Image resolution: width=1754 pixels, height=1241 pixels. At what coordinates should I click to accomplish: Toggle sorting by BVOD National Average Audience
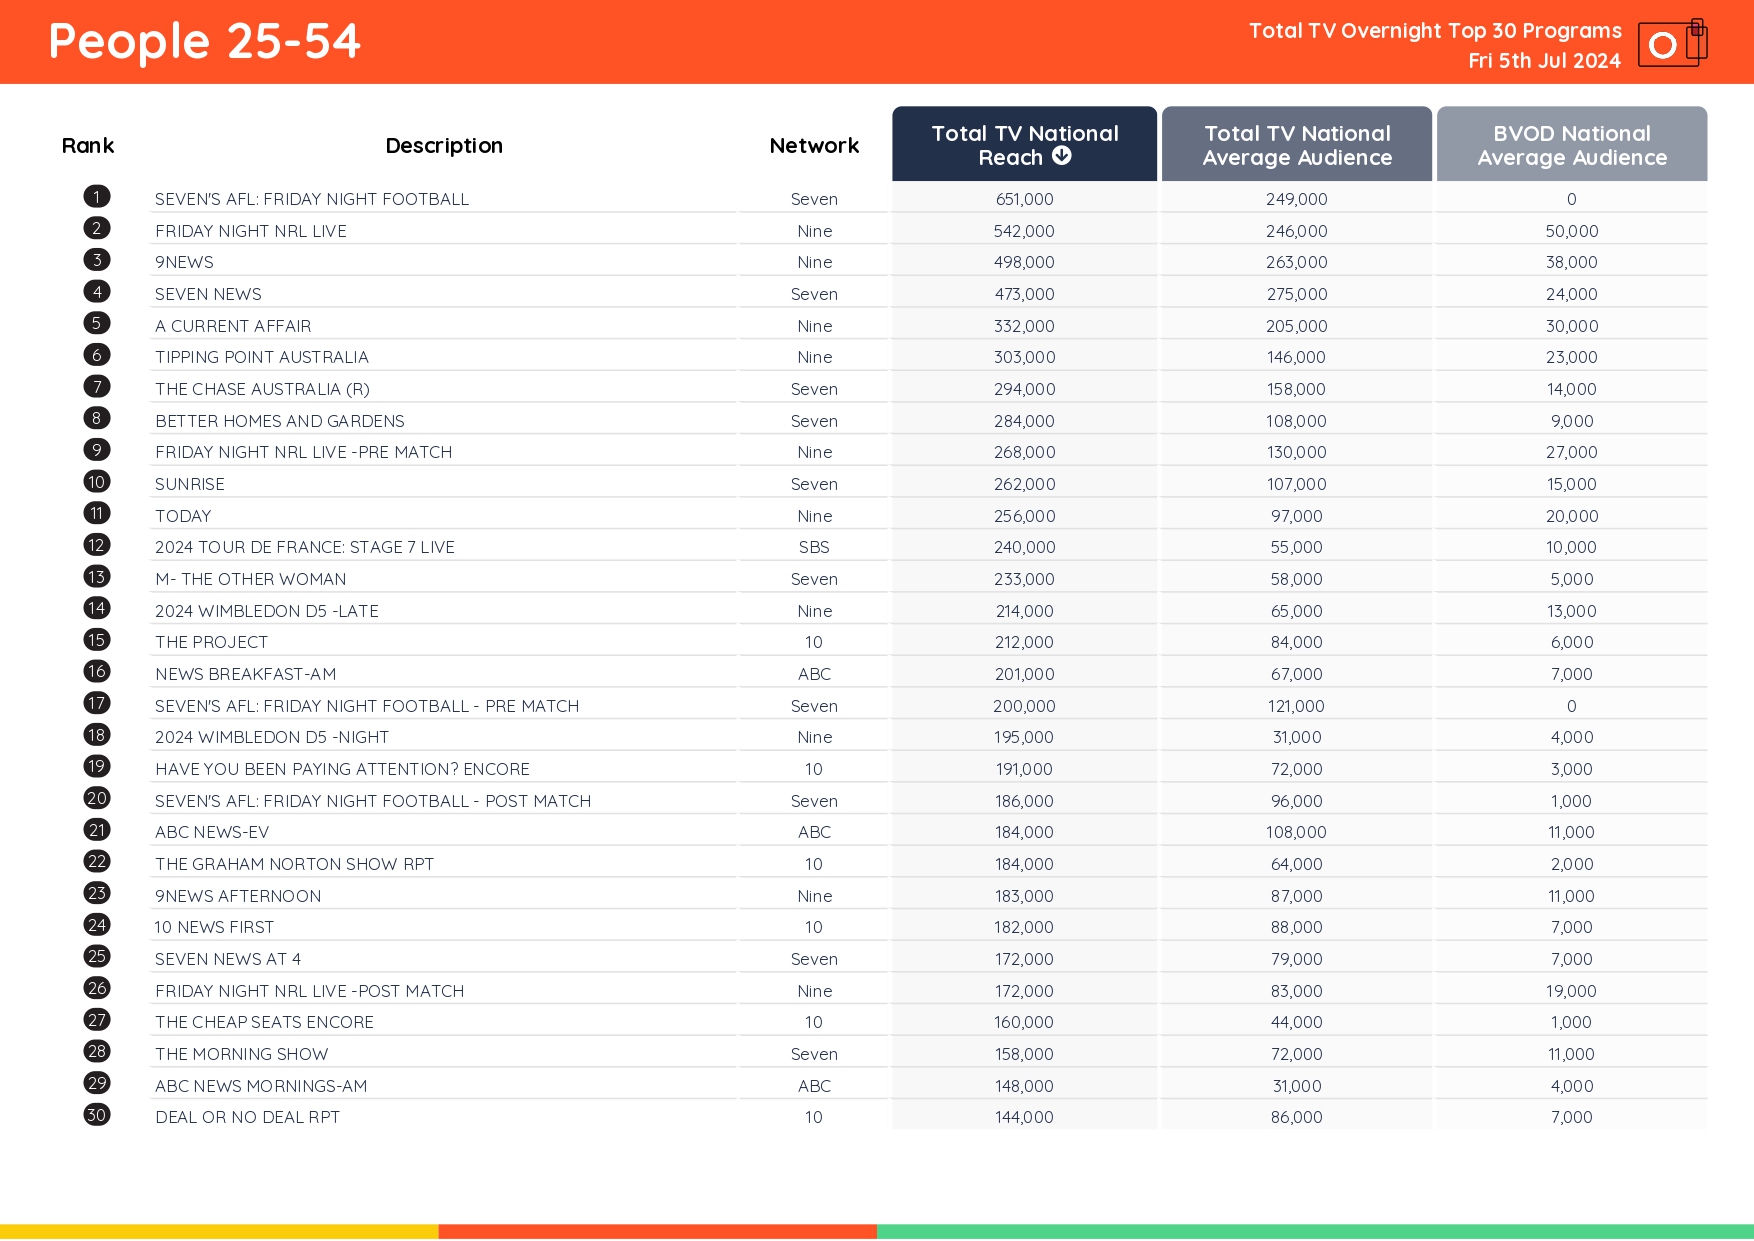tap(1571, 144)
